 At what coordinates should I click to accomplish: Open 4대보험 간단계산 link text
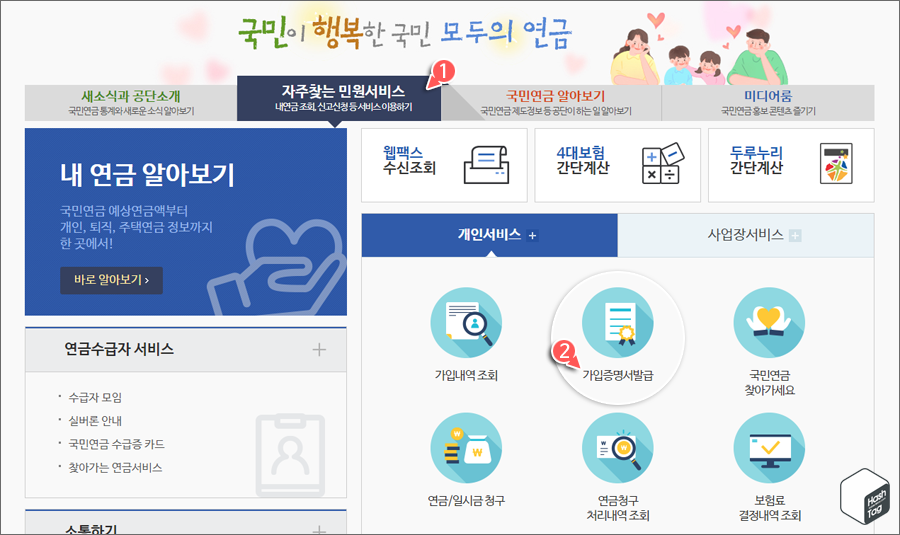[x=583, y=160]
